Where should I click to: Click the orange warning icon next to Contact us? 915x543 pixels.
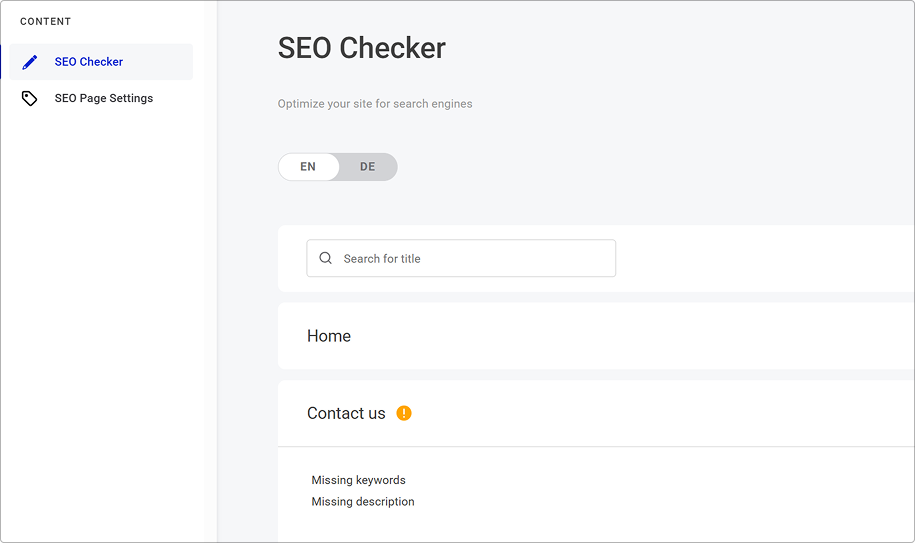coord(404,413)
